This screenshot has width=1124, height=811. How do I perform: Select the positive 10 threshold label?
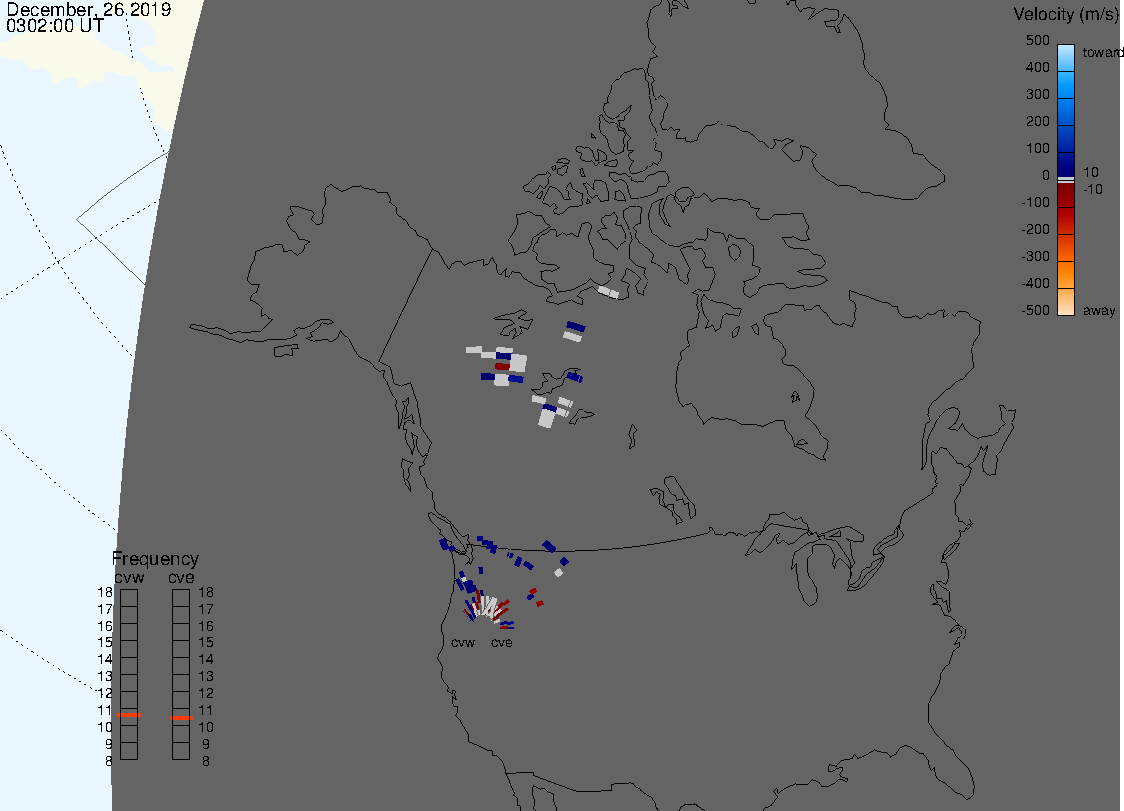[x=1090, y=172]
